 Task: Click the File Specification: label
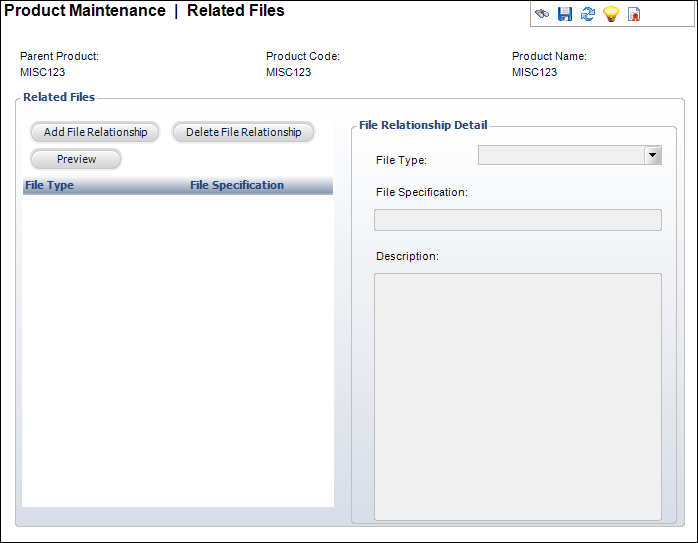click(x=422, y=192)
